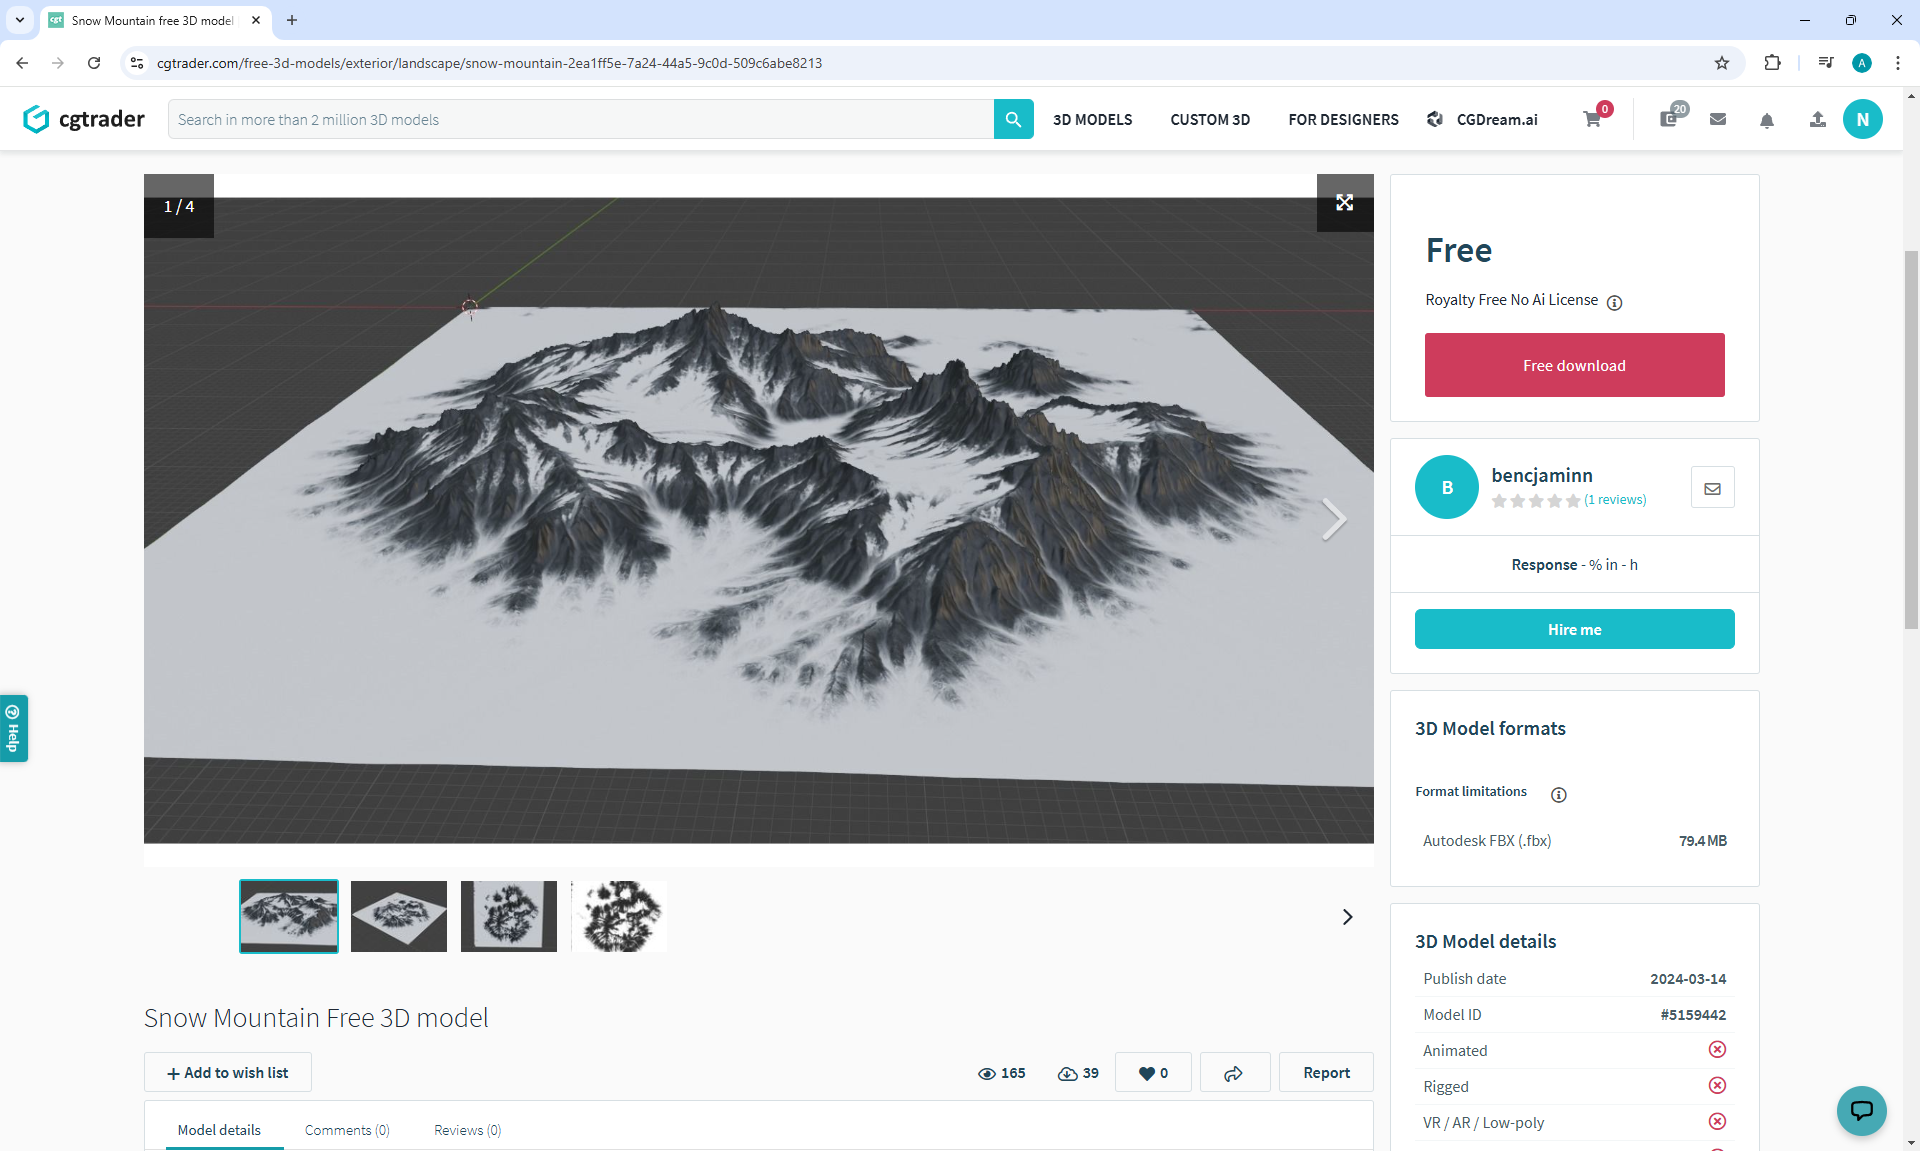Screen dimensions: 1920x1151
Task: Open the messages envelope icon in header
Action: pyautogui.click(x=1718, y=120)
